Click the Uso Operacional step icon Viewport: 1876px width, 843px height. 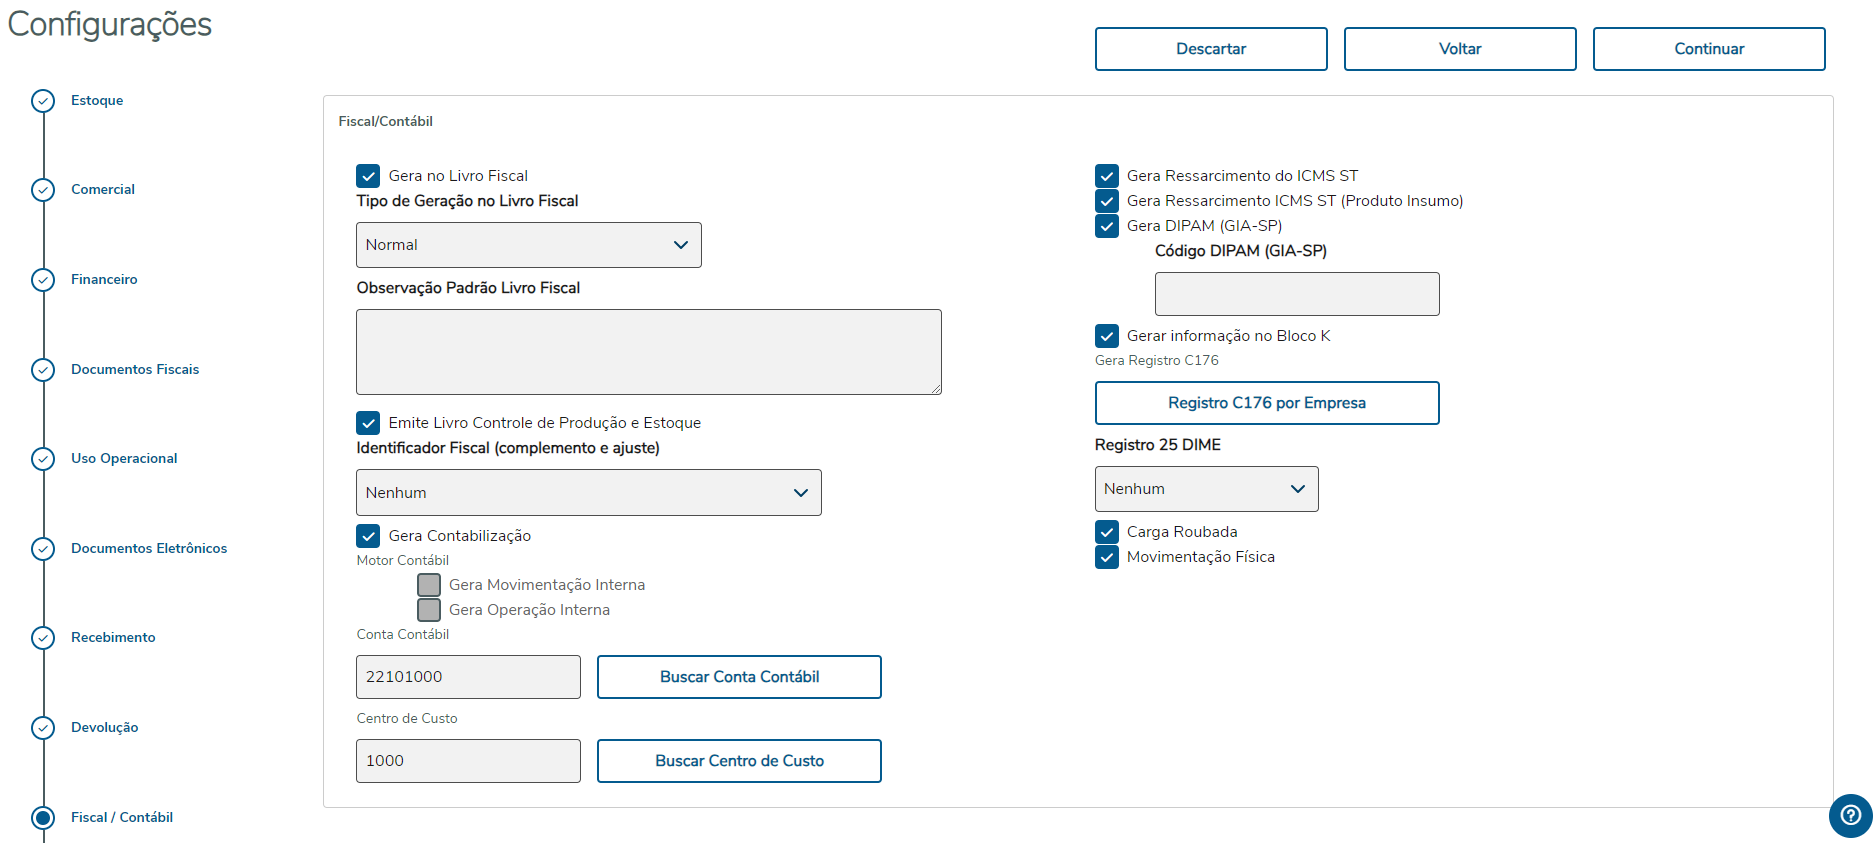pyautogui.click(x=43, y=459)
